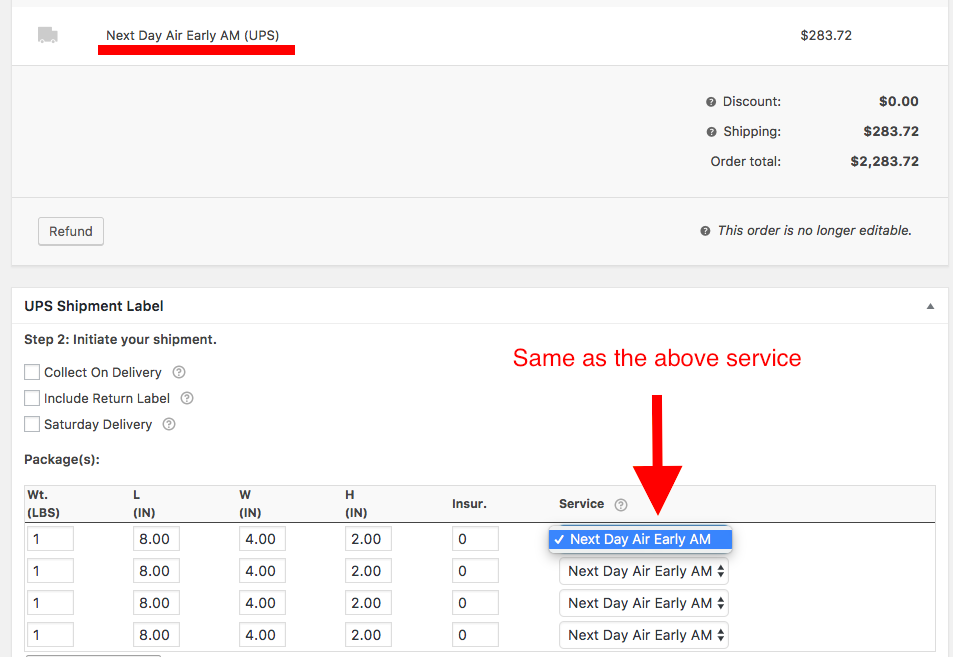Click the height field in the first package row
Screen dimensions: 953x657
pos(368,539)
